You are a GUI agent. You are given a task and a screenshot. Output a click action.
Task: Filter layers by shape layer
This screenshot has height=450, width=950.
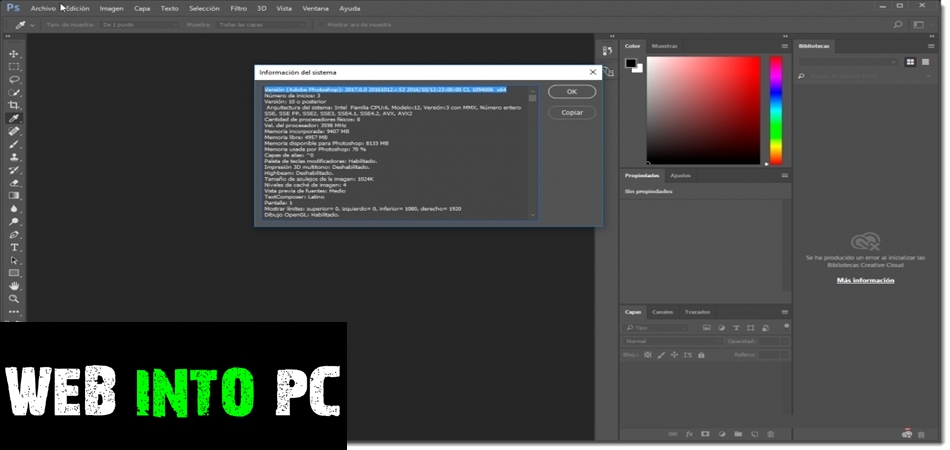pos(751,328)
